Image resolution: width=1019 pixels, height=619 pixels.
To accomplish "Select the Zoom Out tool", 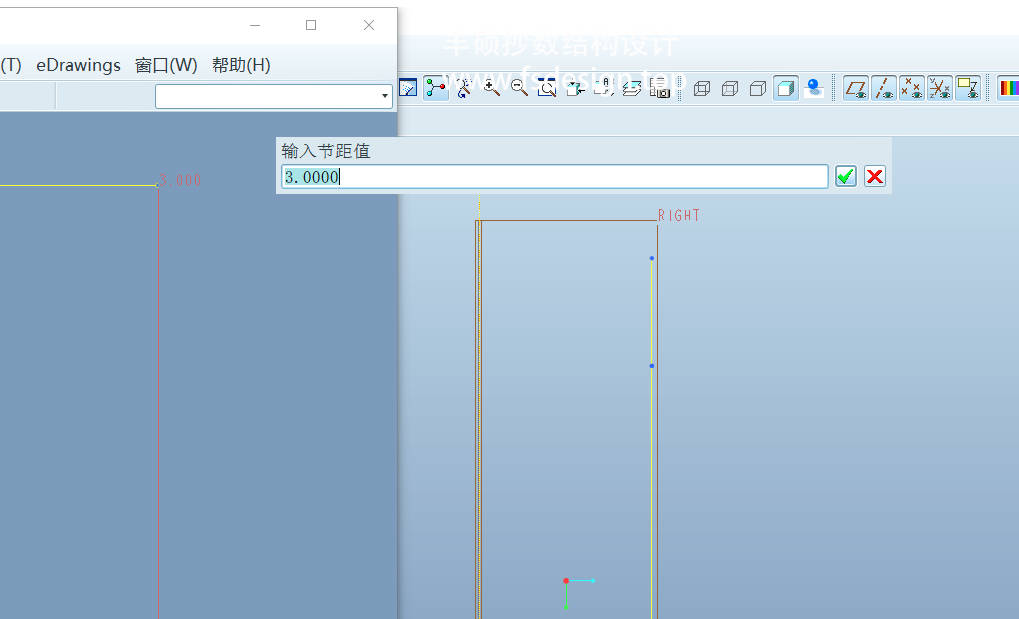I will coord(519,88).
